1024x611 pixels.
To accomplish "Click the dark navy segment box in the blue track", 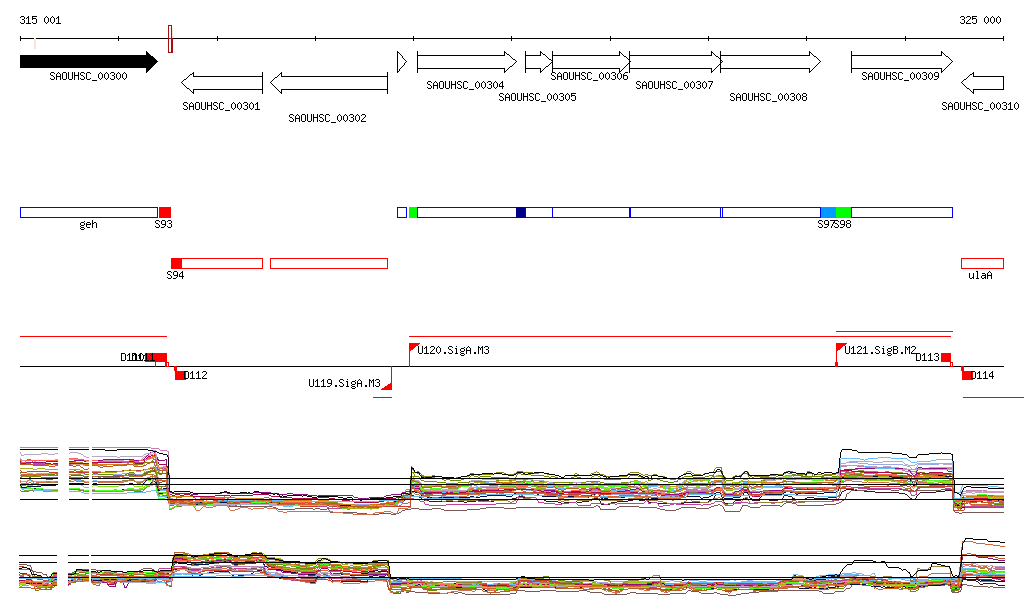I will click(520, 212).
